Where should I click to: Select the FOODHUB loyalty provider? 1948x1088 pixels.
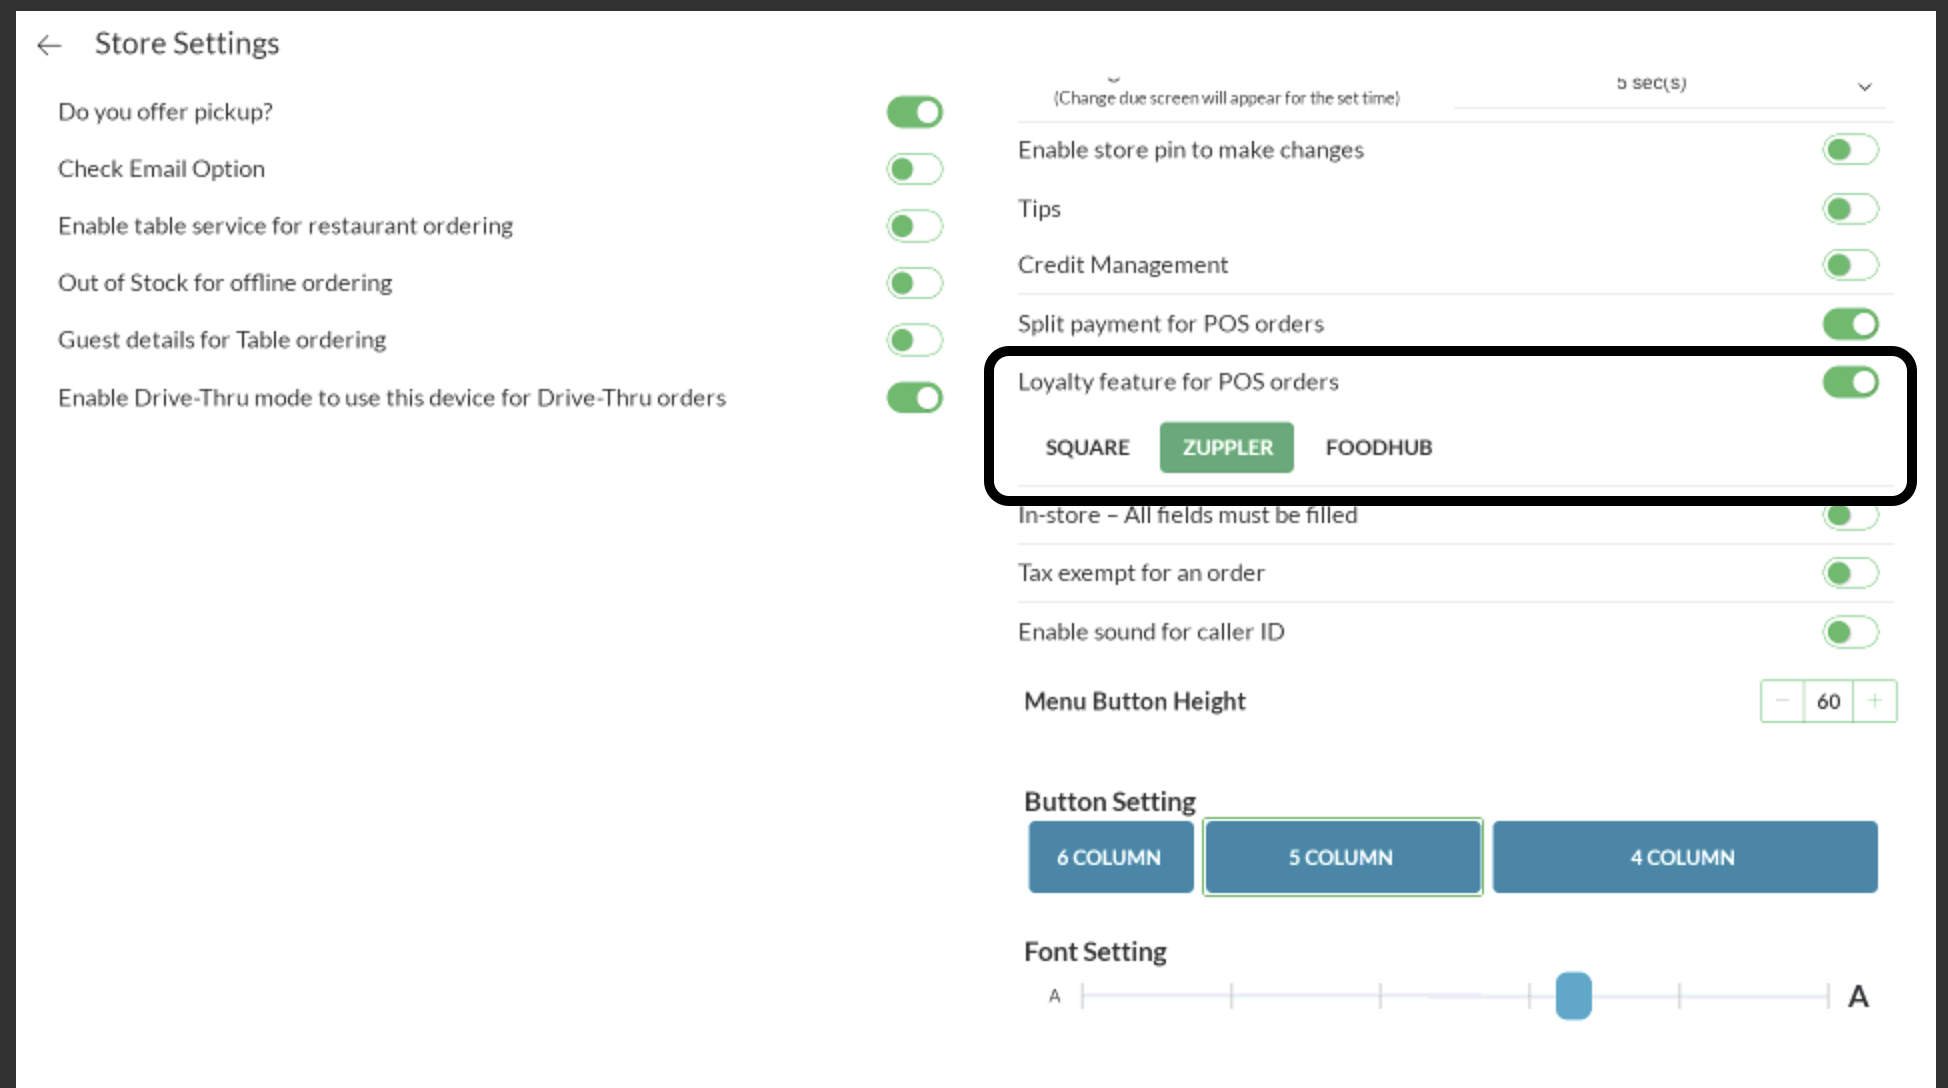(x=1378, y=447)
